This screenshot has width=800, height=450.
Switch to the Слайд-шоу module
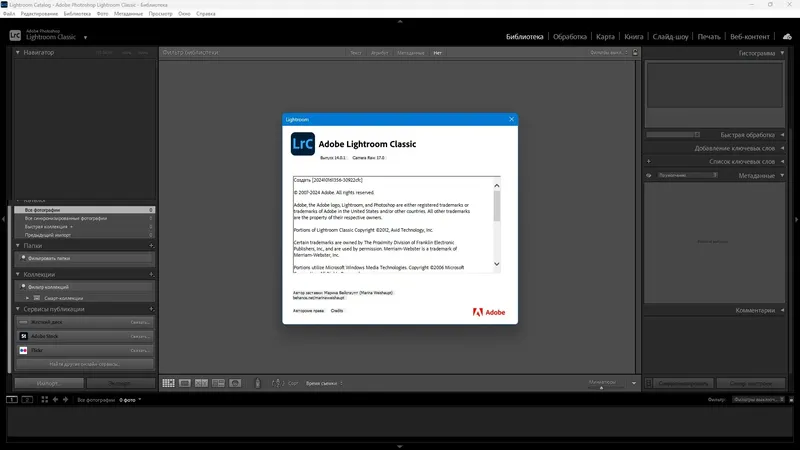(670, 37)
